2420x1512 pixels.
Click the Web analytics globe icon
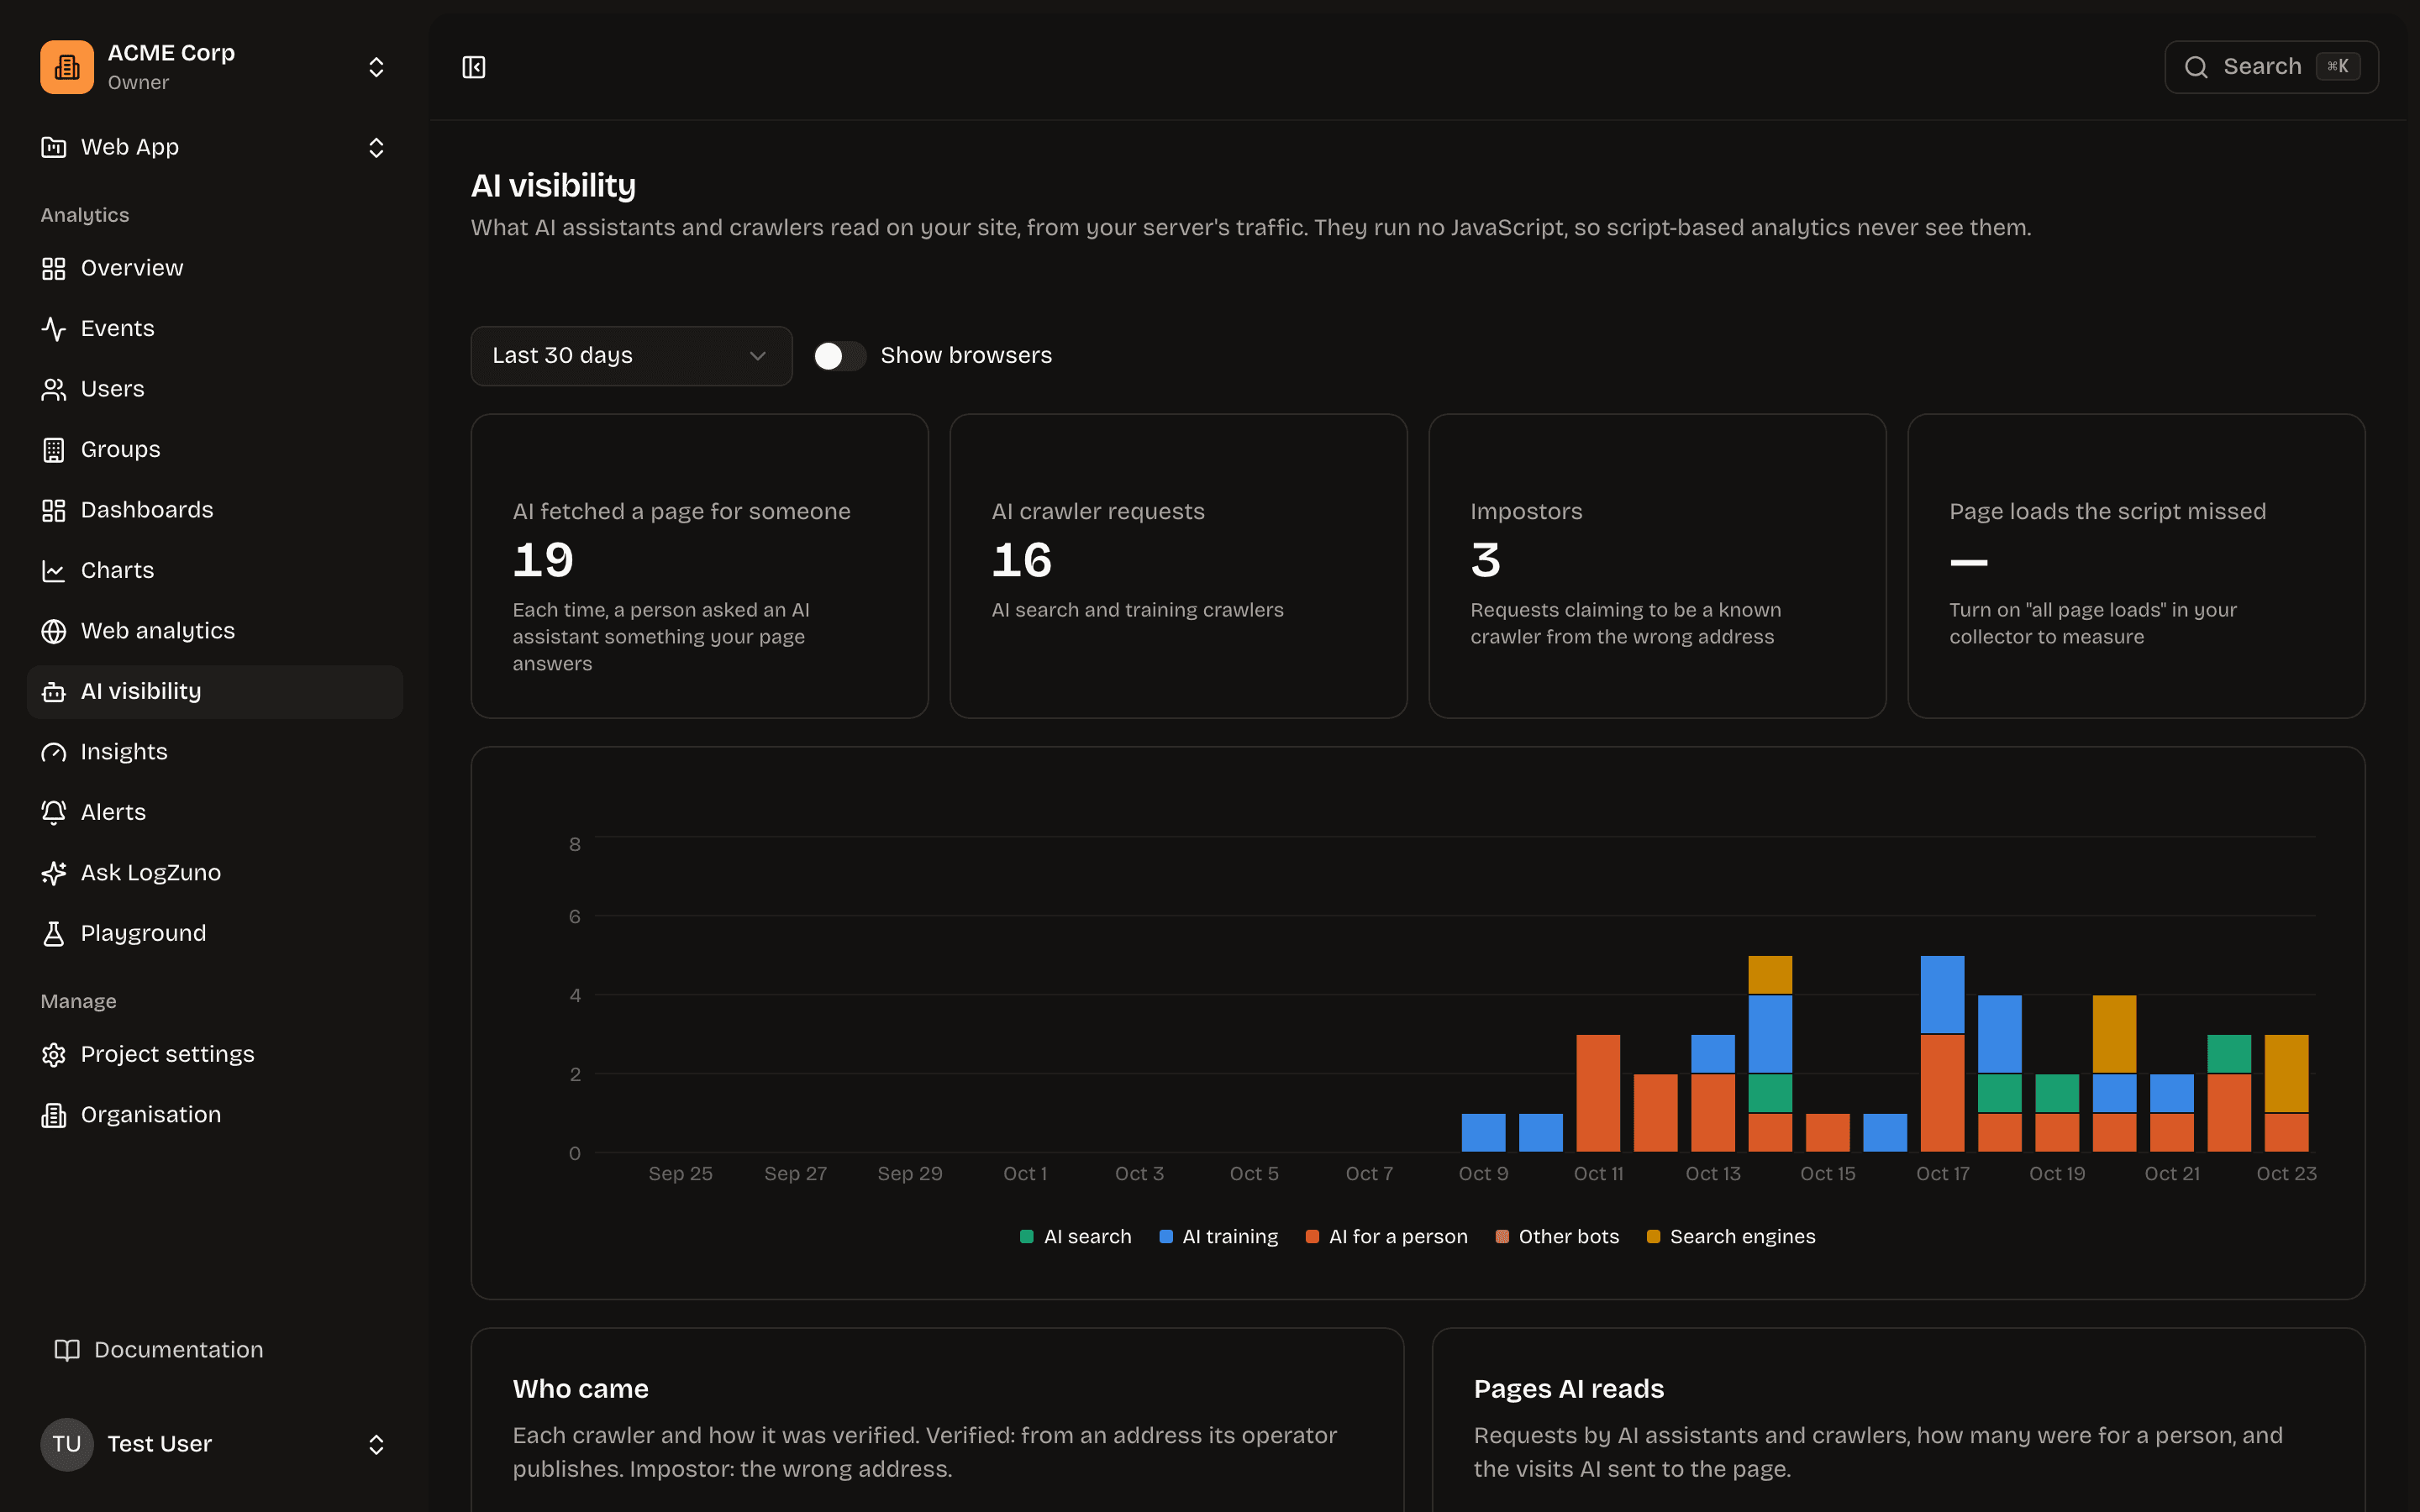point(54,631)
